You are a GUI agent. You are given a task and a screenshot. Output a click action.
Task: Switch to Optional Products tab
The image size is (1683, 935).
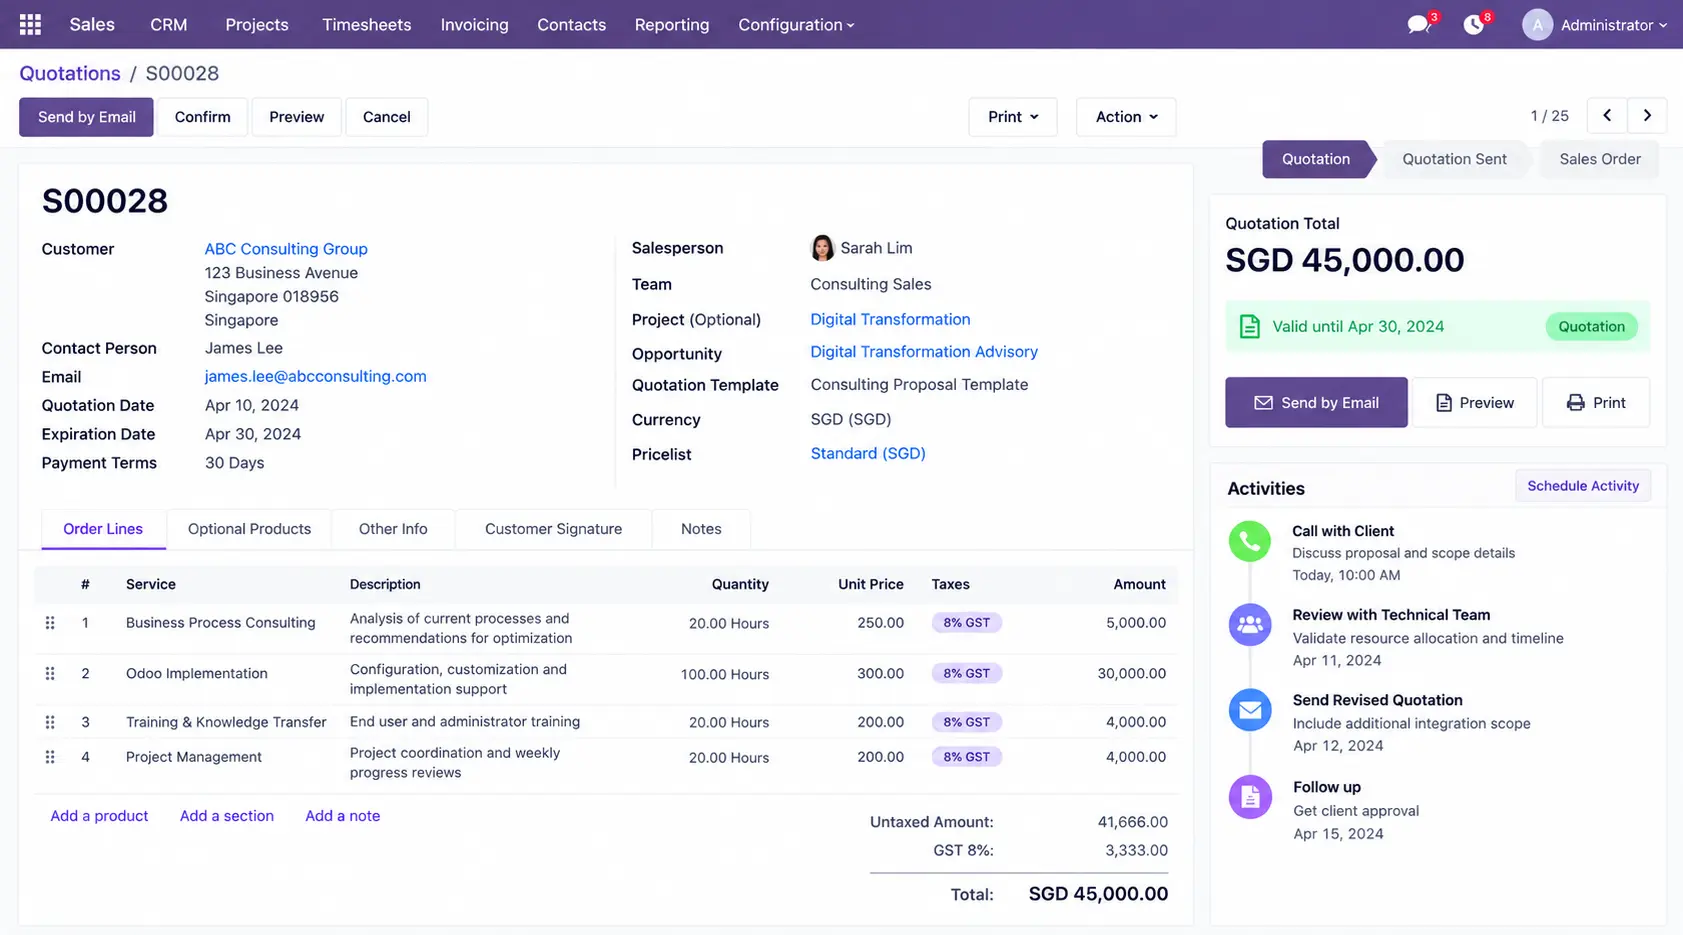(x=249, y=529)
